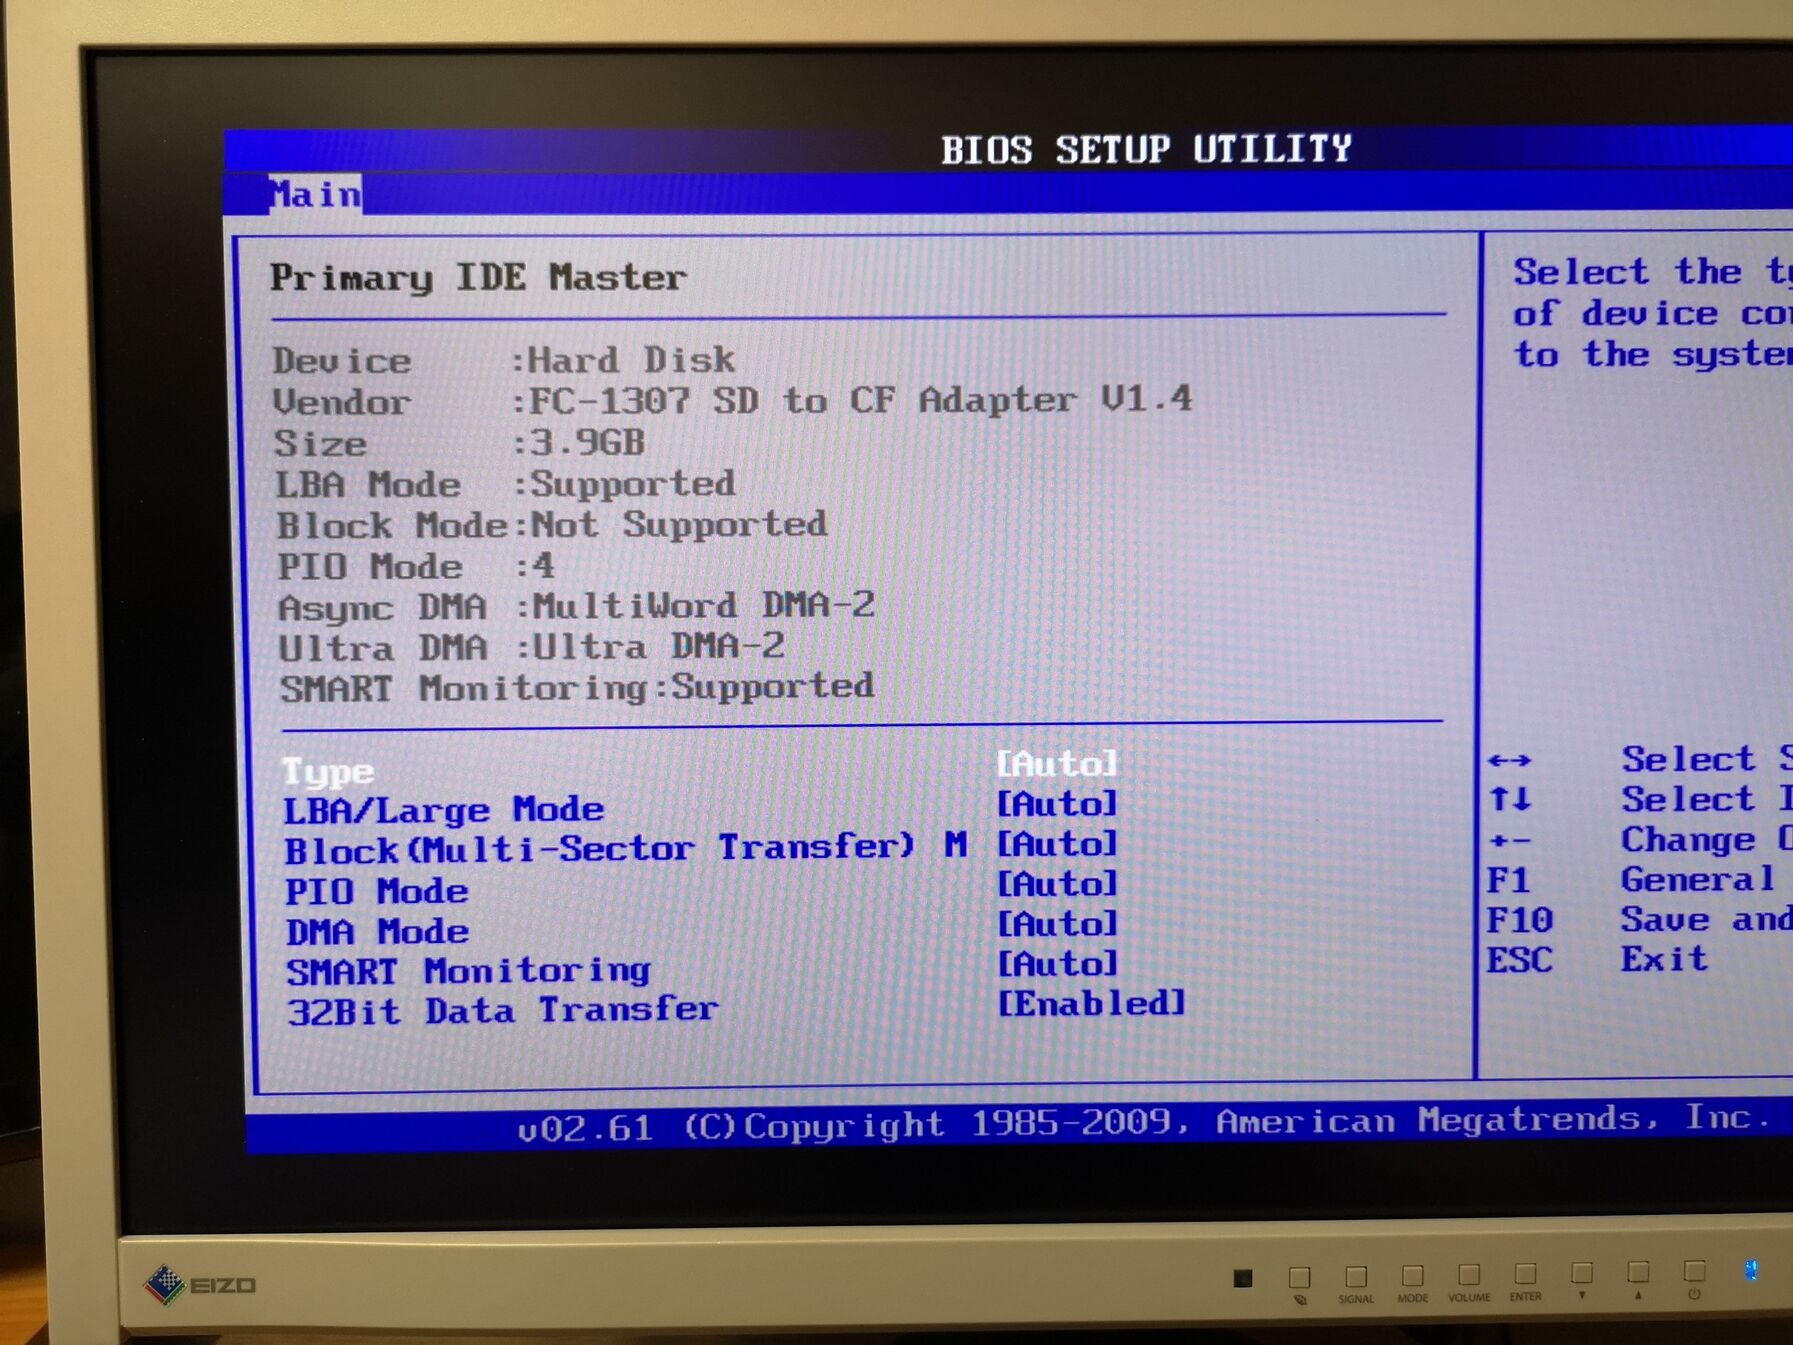Select the Block (Multi-Sector Transfer) setting label
1793x1345 pixels.
[x=626, y=848]
